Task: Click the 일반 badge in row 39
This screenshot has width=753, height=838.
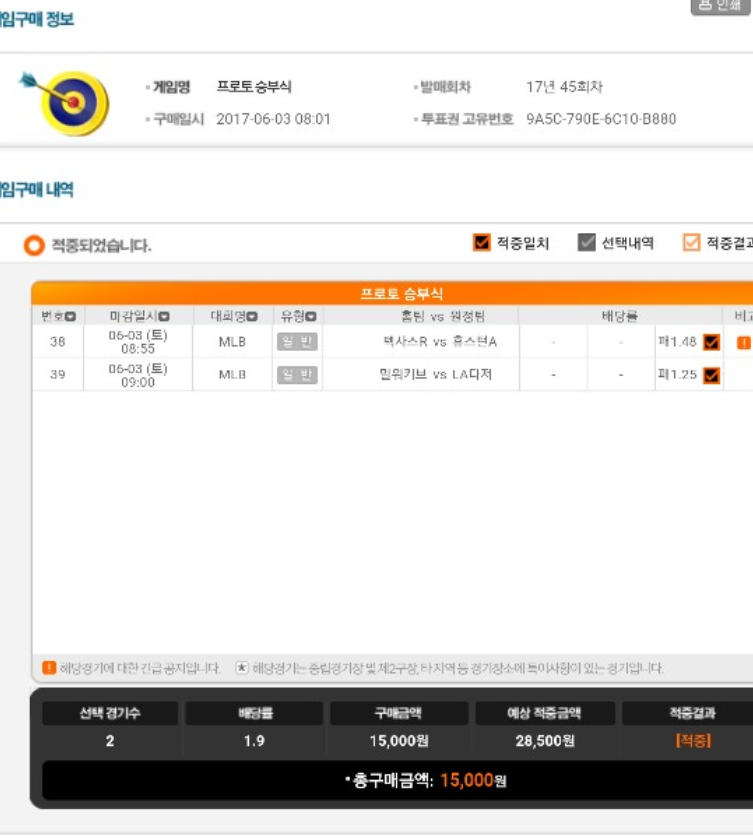Action: tap(297, 375)
